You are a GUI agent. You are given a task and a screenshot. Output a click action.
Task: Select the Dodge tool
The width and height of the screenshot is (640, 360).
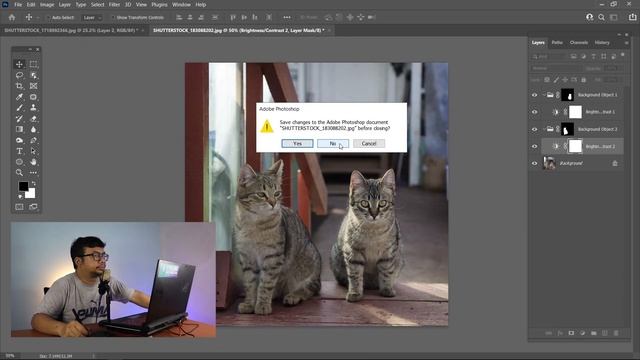point(19,140)
